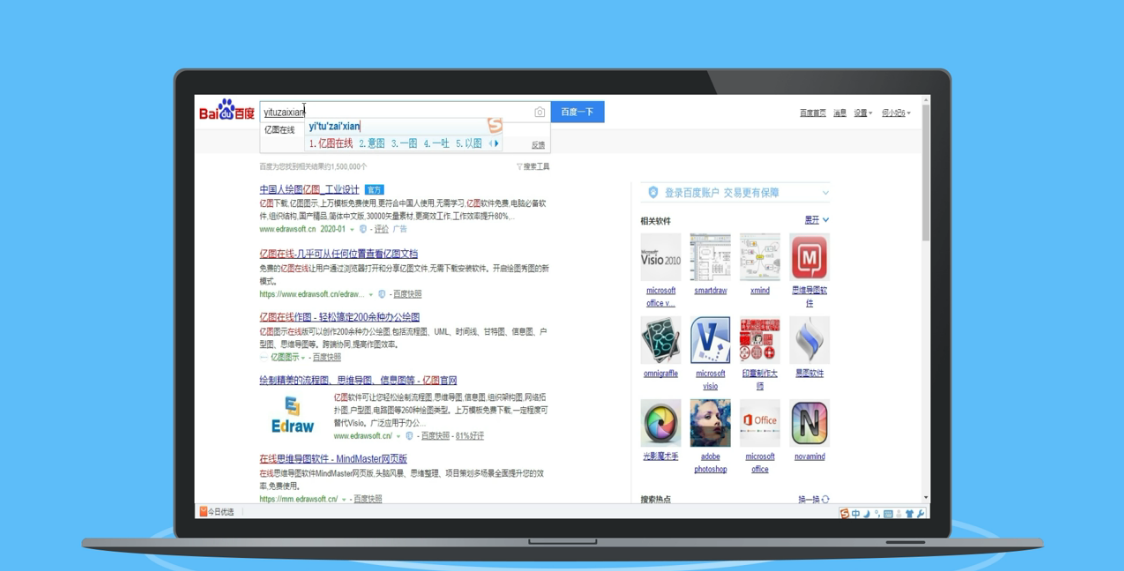The image size is (1124, 571).
Task: Click the search input field
Action: 405,112
